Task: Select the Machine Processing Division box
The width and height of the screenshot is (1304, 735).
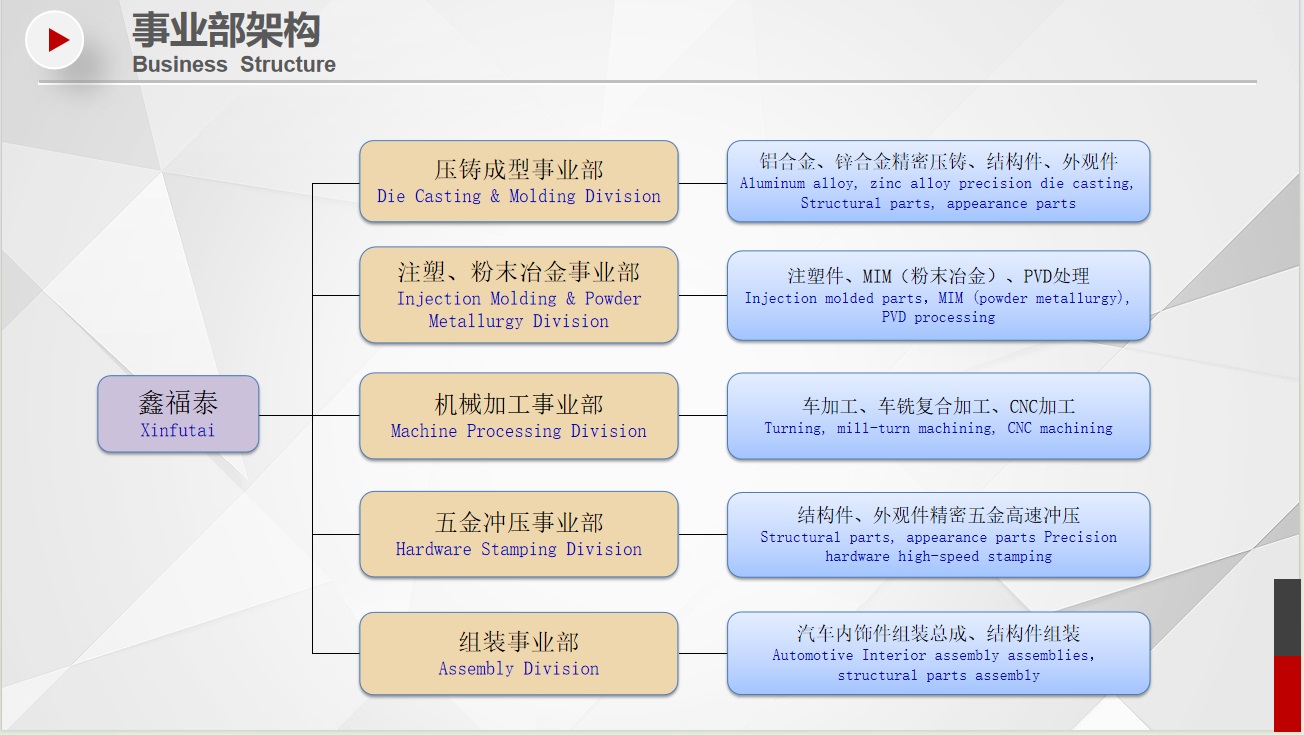Action: (x=519, y=416)
